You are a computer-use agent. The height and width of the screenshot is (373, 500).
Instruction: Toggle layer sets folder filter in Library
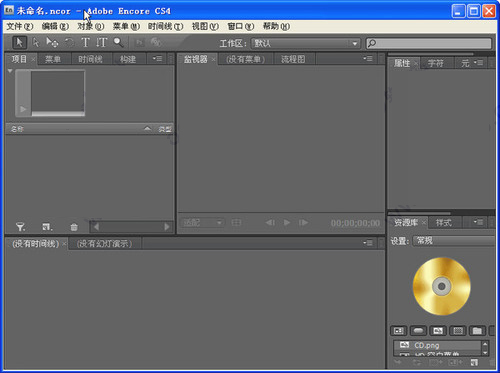click(477, 331)
